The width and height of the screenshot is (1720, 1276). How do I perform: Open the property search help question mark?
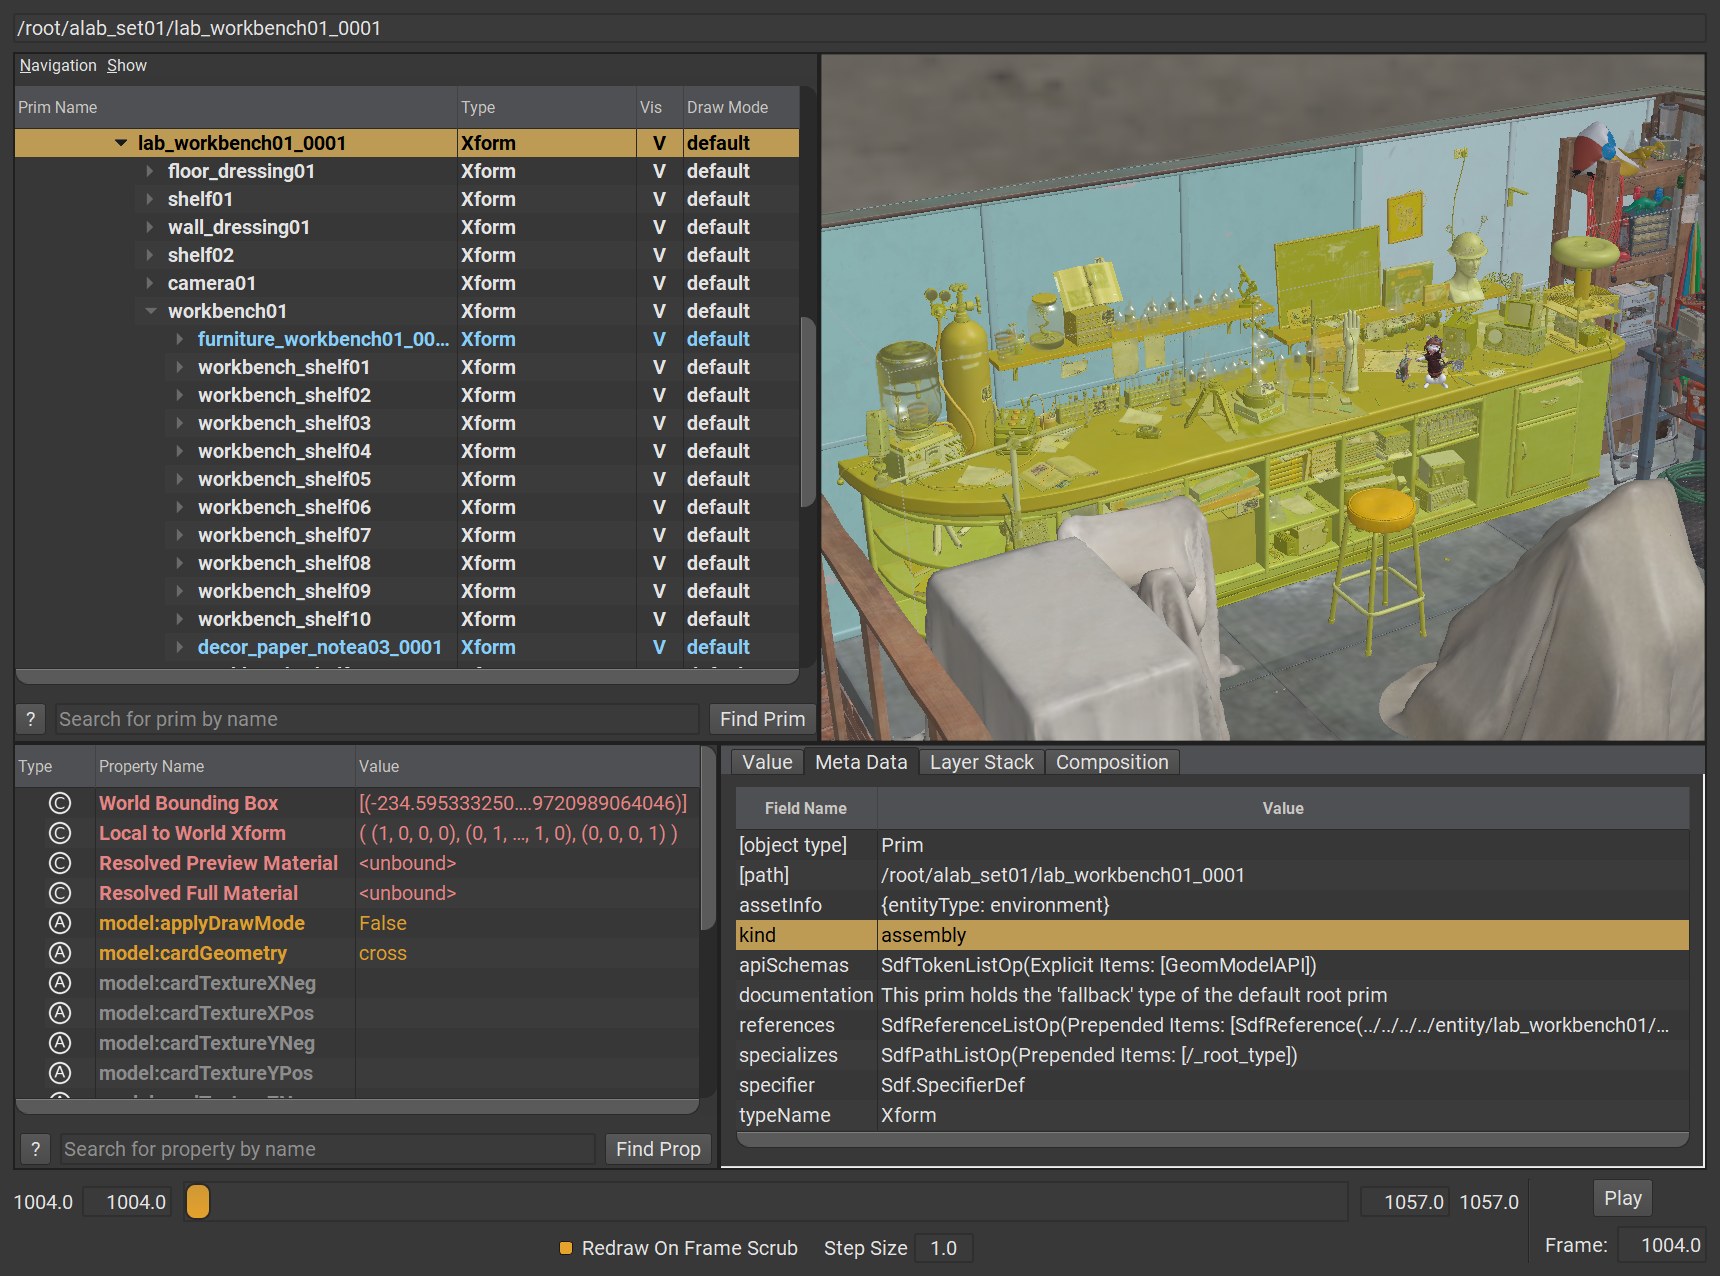(36, 1149)
